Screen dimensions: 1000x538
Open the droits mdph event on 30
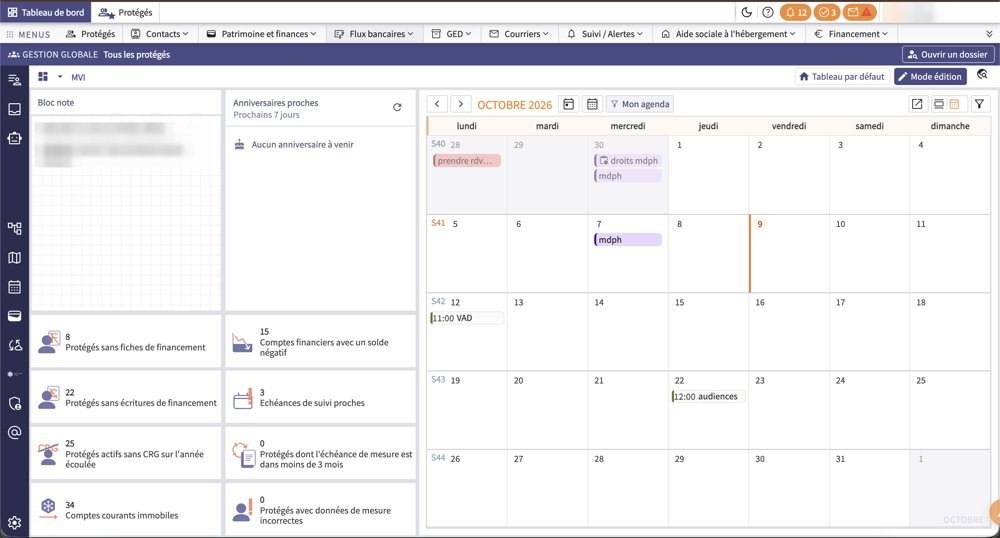628,161
